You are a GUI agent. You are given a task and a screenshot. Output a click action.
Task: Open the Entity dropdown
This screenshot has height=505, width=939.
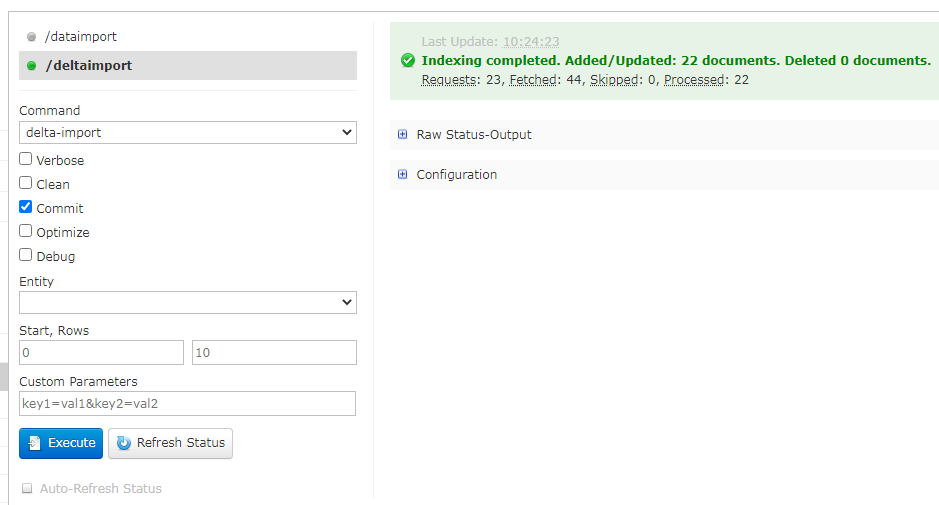(188, 302)
